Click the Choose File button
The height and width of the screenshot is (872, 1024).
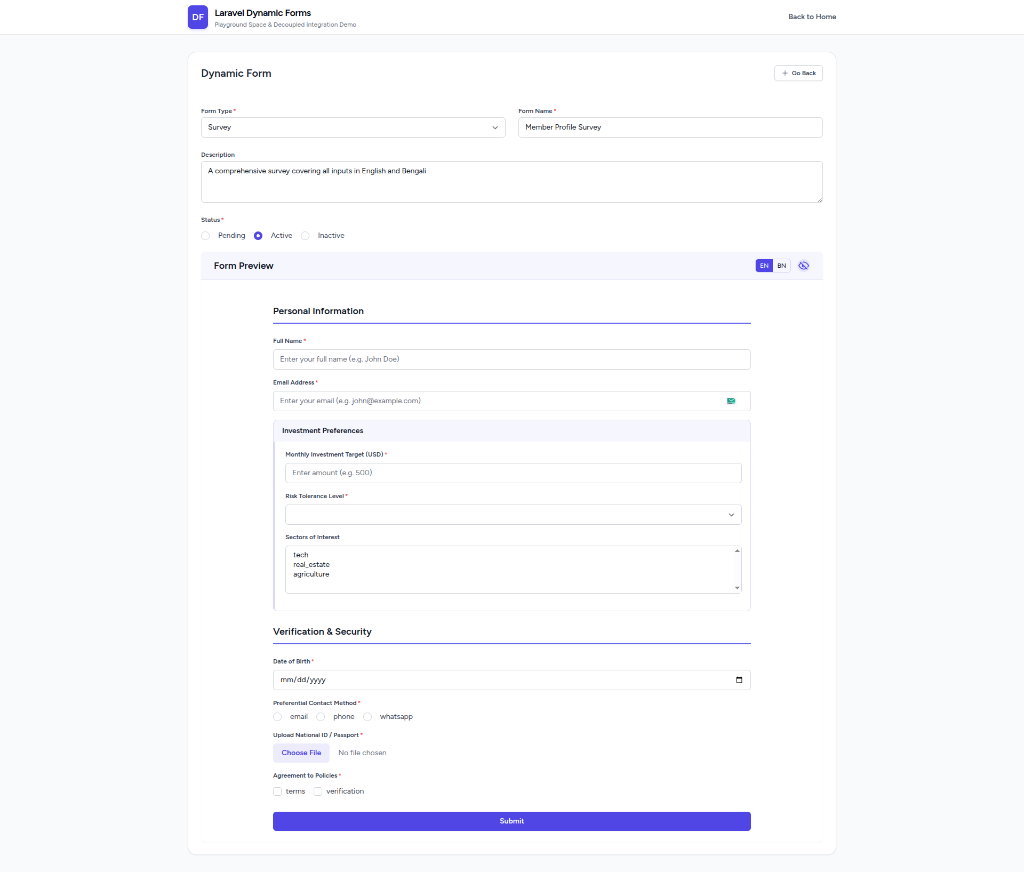301,753
